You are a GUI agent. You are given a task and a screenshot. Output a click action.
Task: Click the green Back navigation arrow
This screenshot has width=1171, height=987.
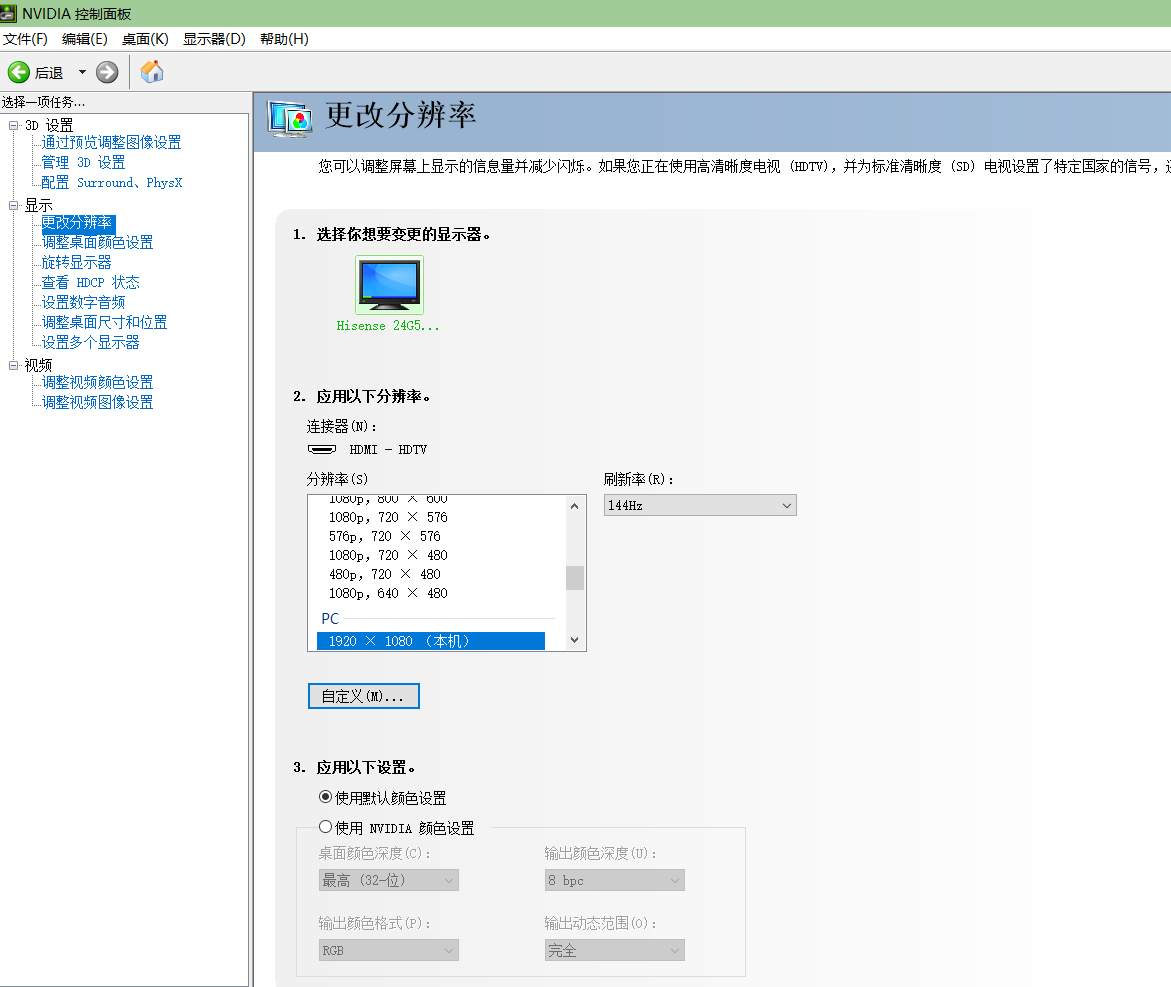(19, 71)
